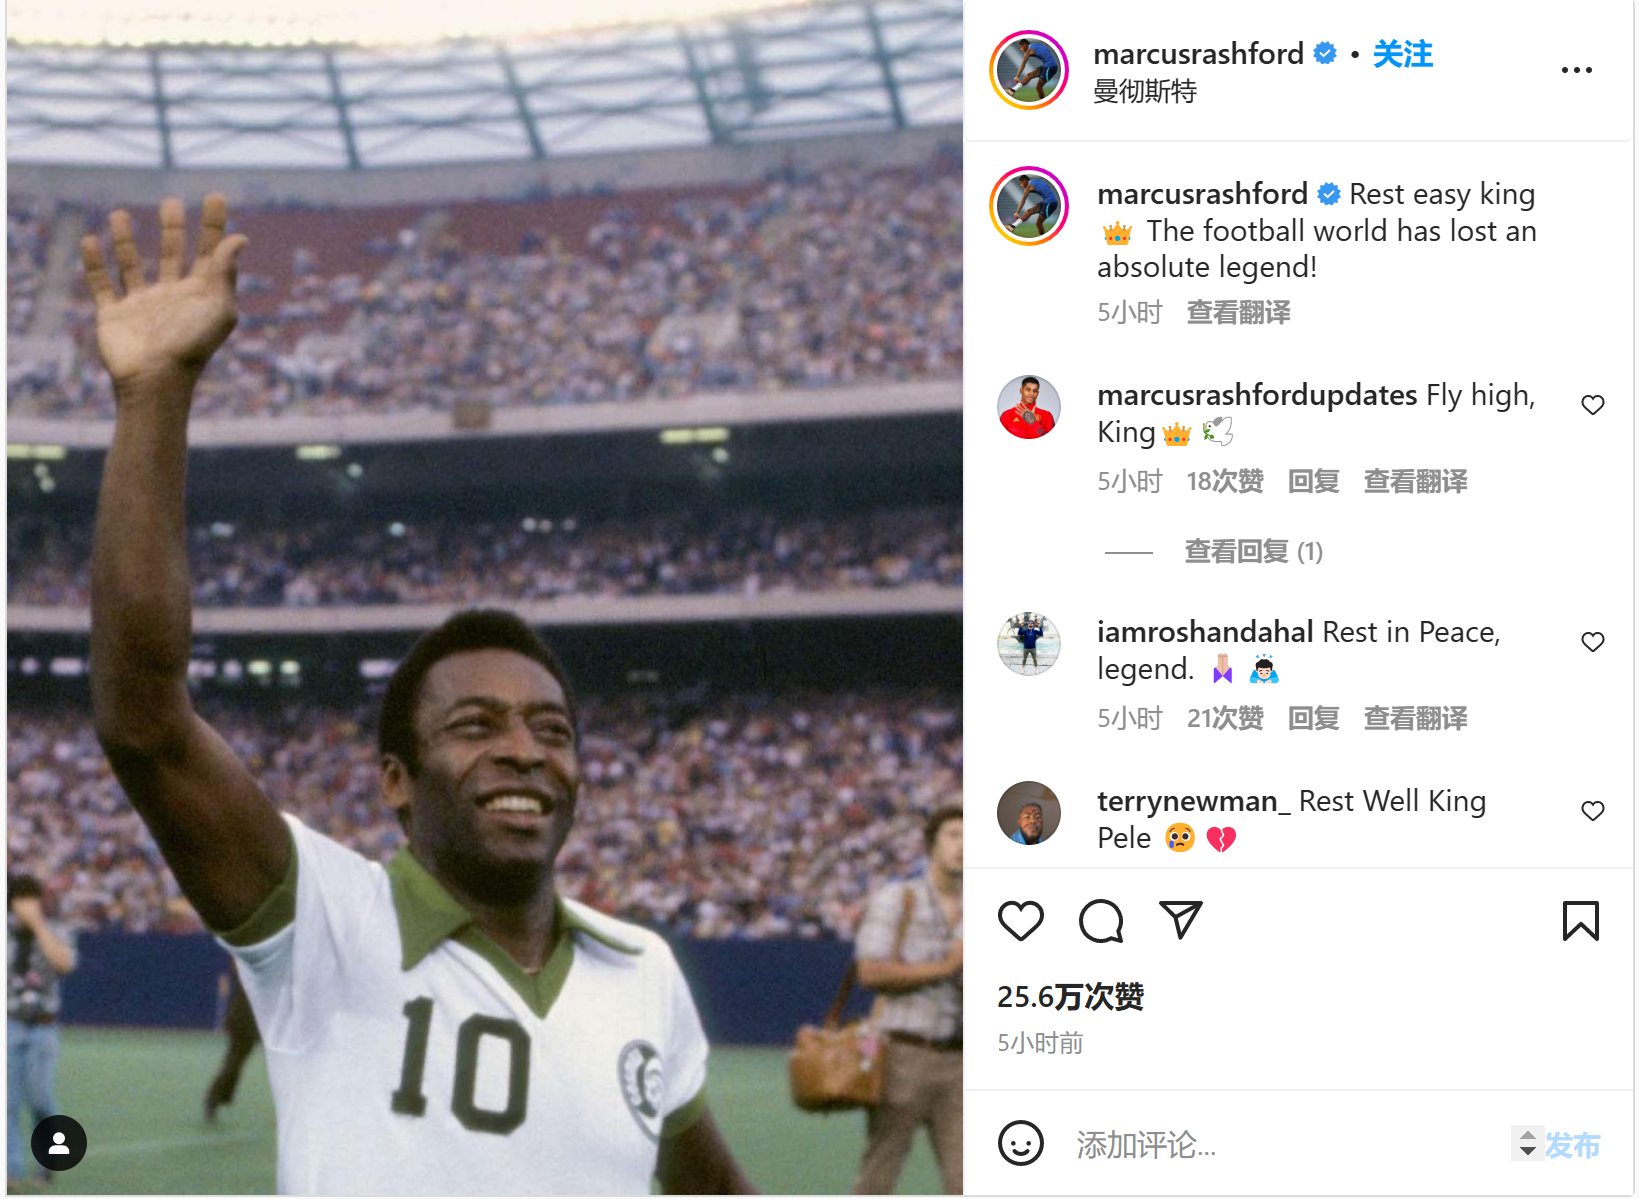Open the comment speech bubble icon
This screenshot has height=1199, width=1639.
(1101, 921)
